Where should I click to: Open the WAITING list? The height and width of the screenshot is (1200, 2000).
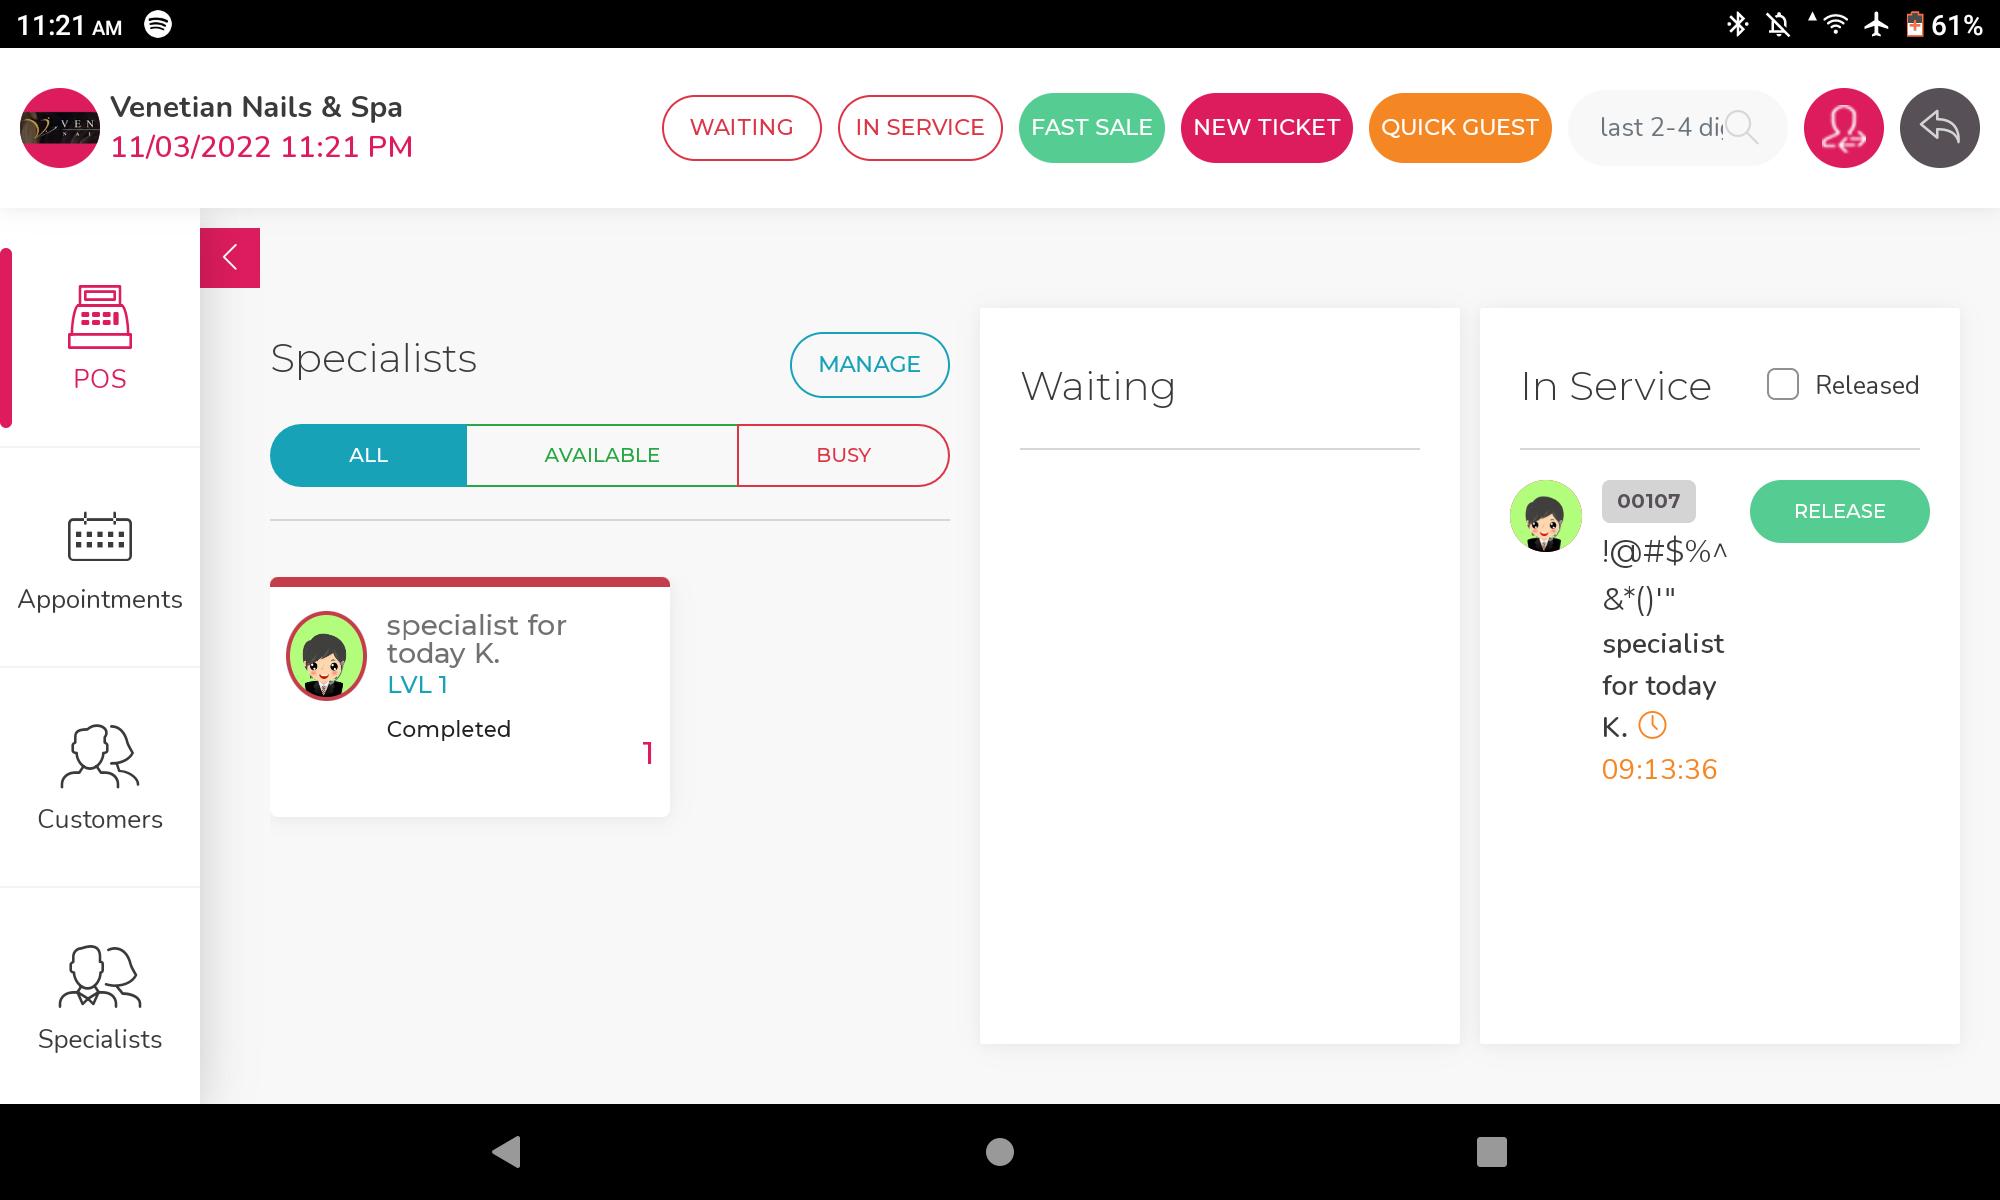(742, 128)
